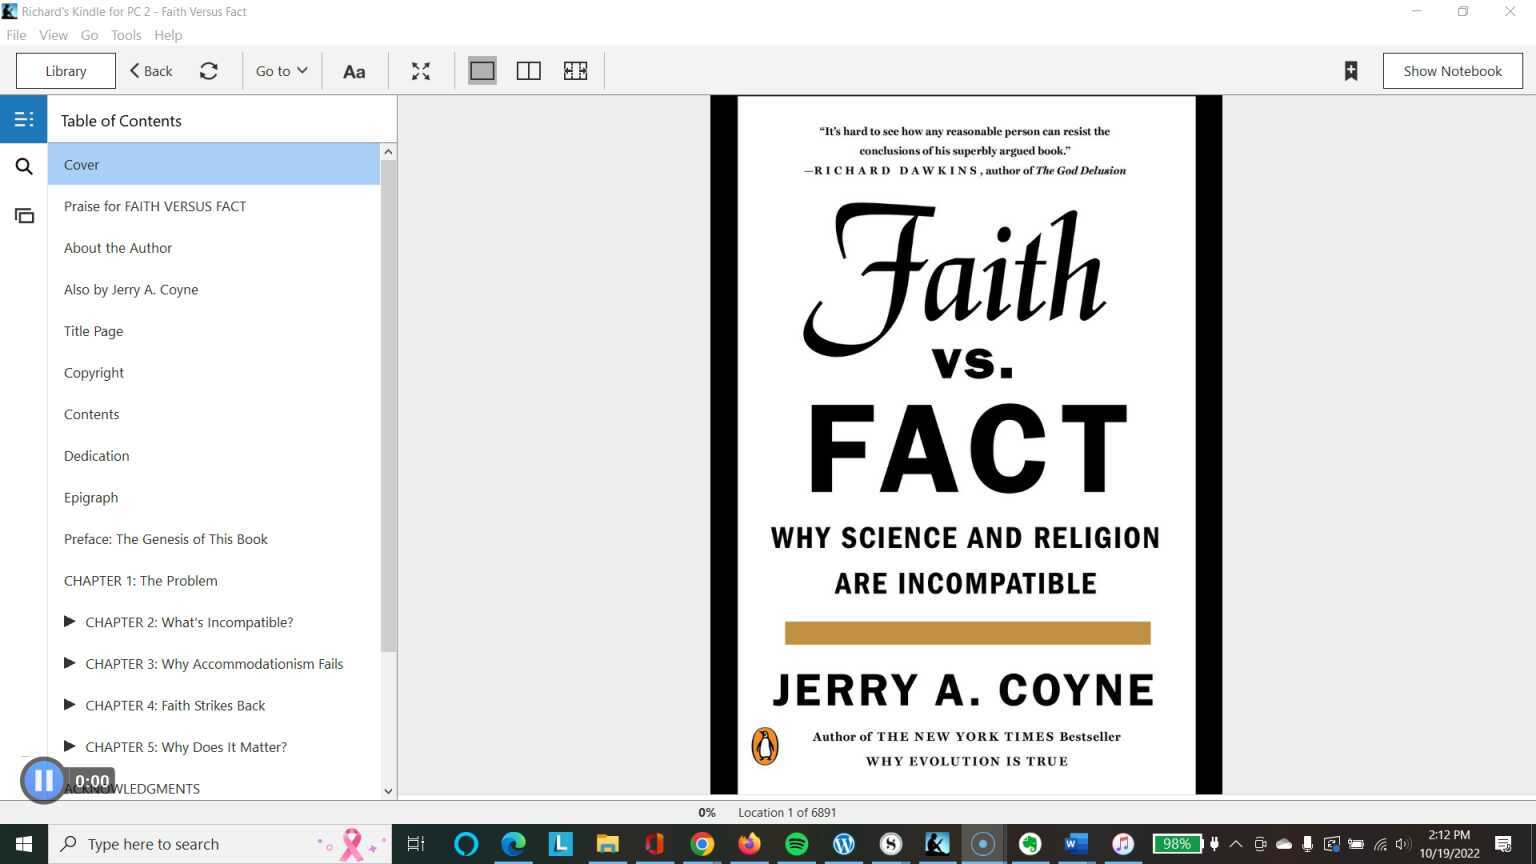The width and height of the screenshot is (1536, 864).
Task: Open the Flashcards panel icon in sidebar
Action: click(x=24, y=215)
